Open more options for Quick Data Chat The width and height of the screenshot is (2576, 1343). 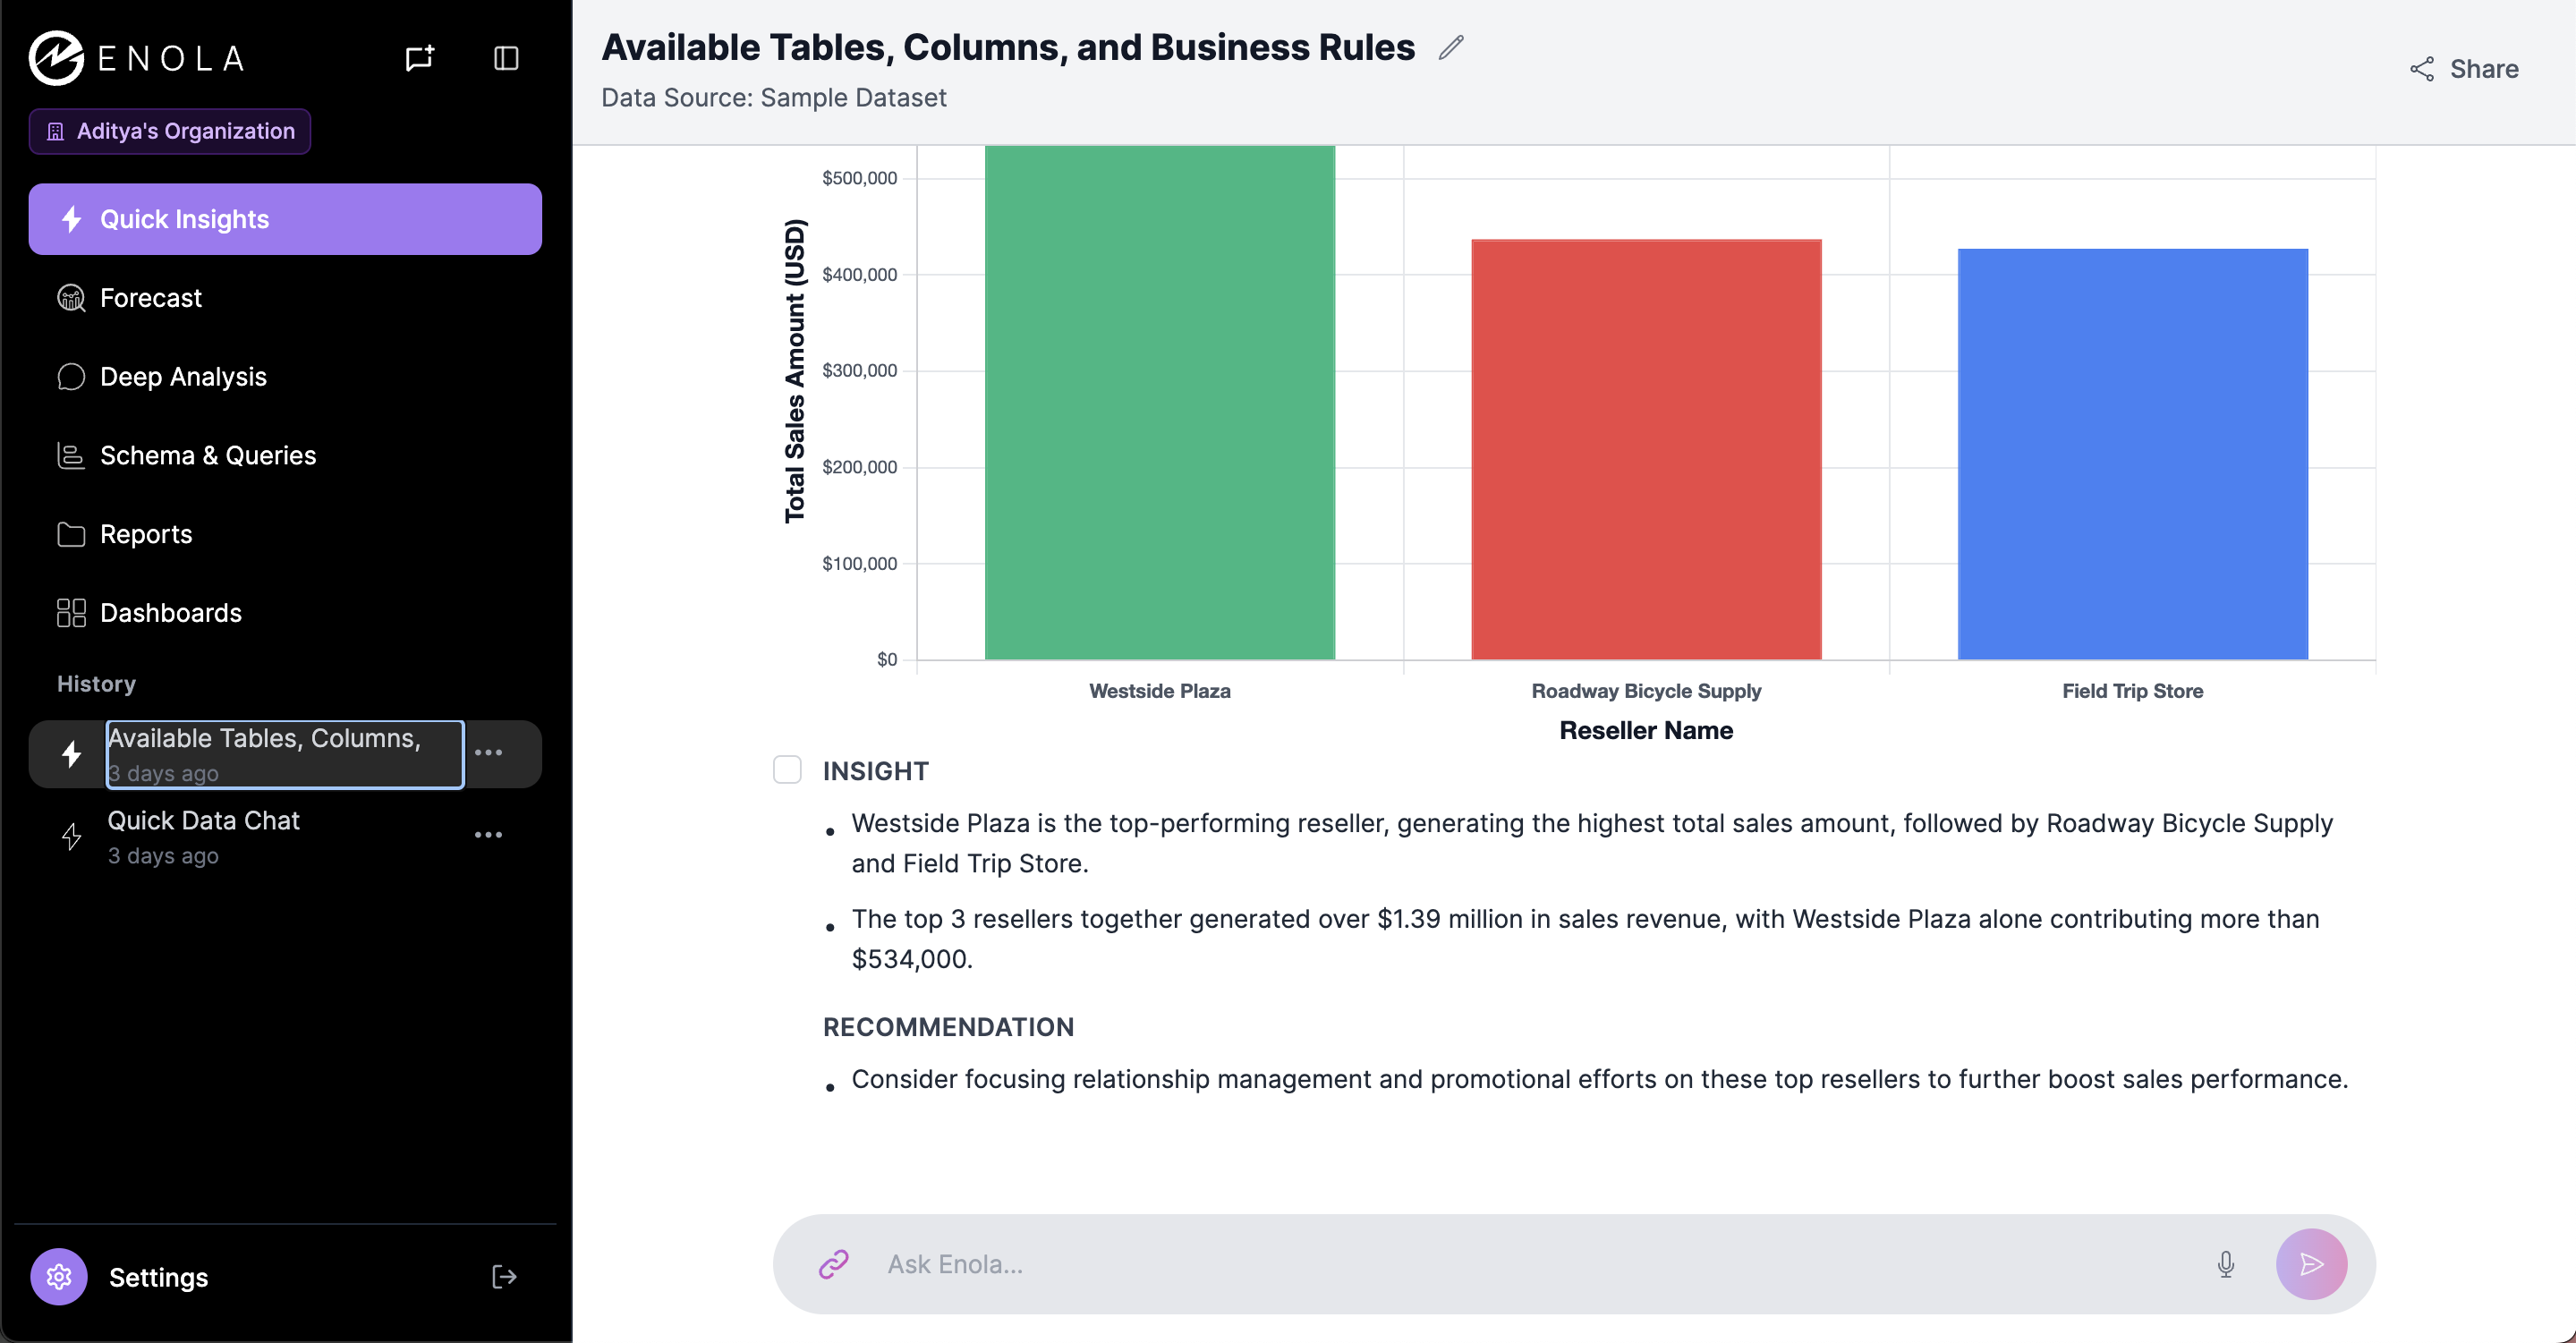[x=488, y=835]
